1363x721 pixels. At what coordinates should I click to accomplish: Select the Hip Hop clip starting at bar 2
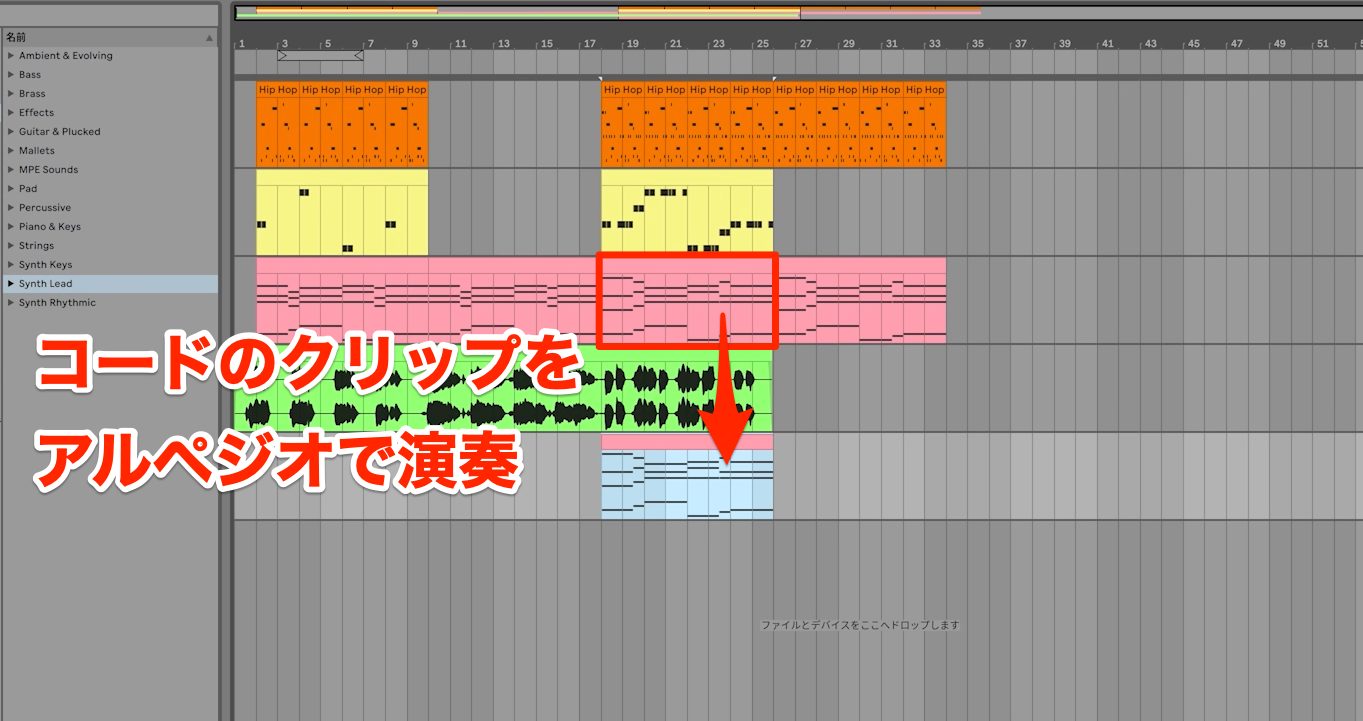277,124
